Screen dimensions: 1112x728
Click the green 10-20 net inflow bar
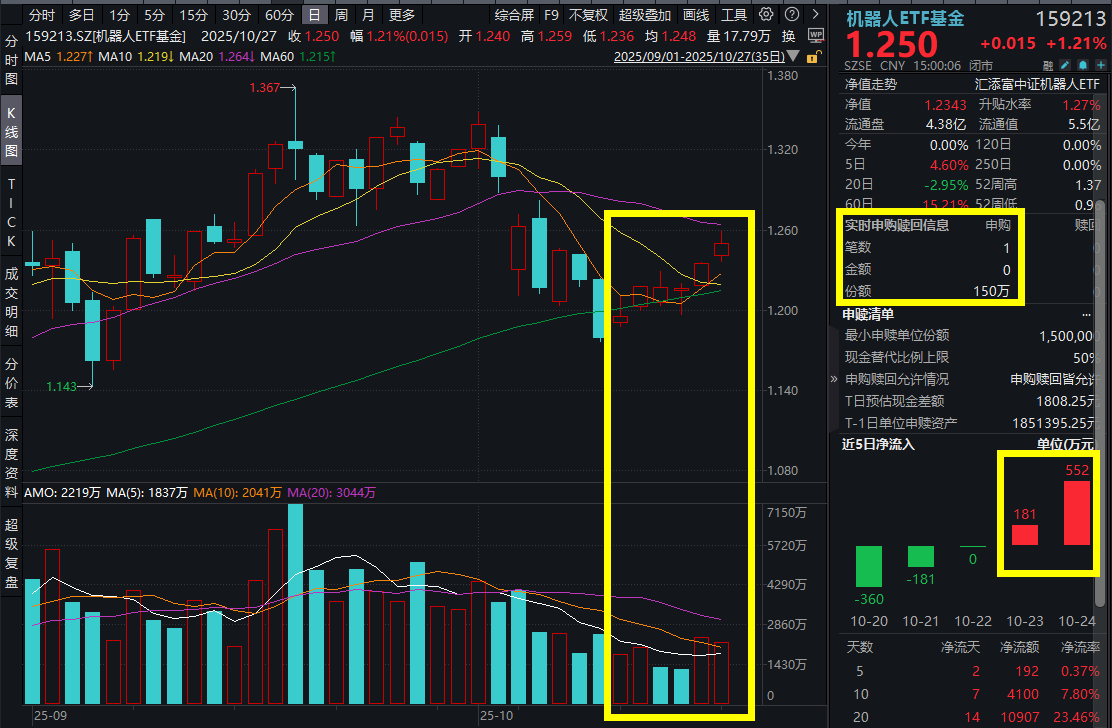click(x=868, y=568)
